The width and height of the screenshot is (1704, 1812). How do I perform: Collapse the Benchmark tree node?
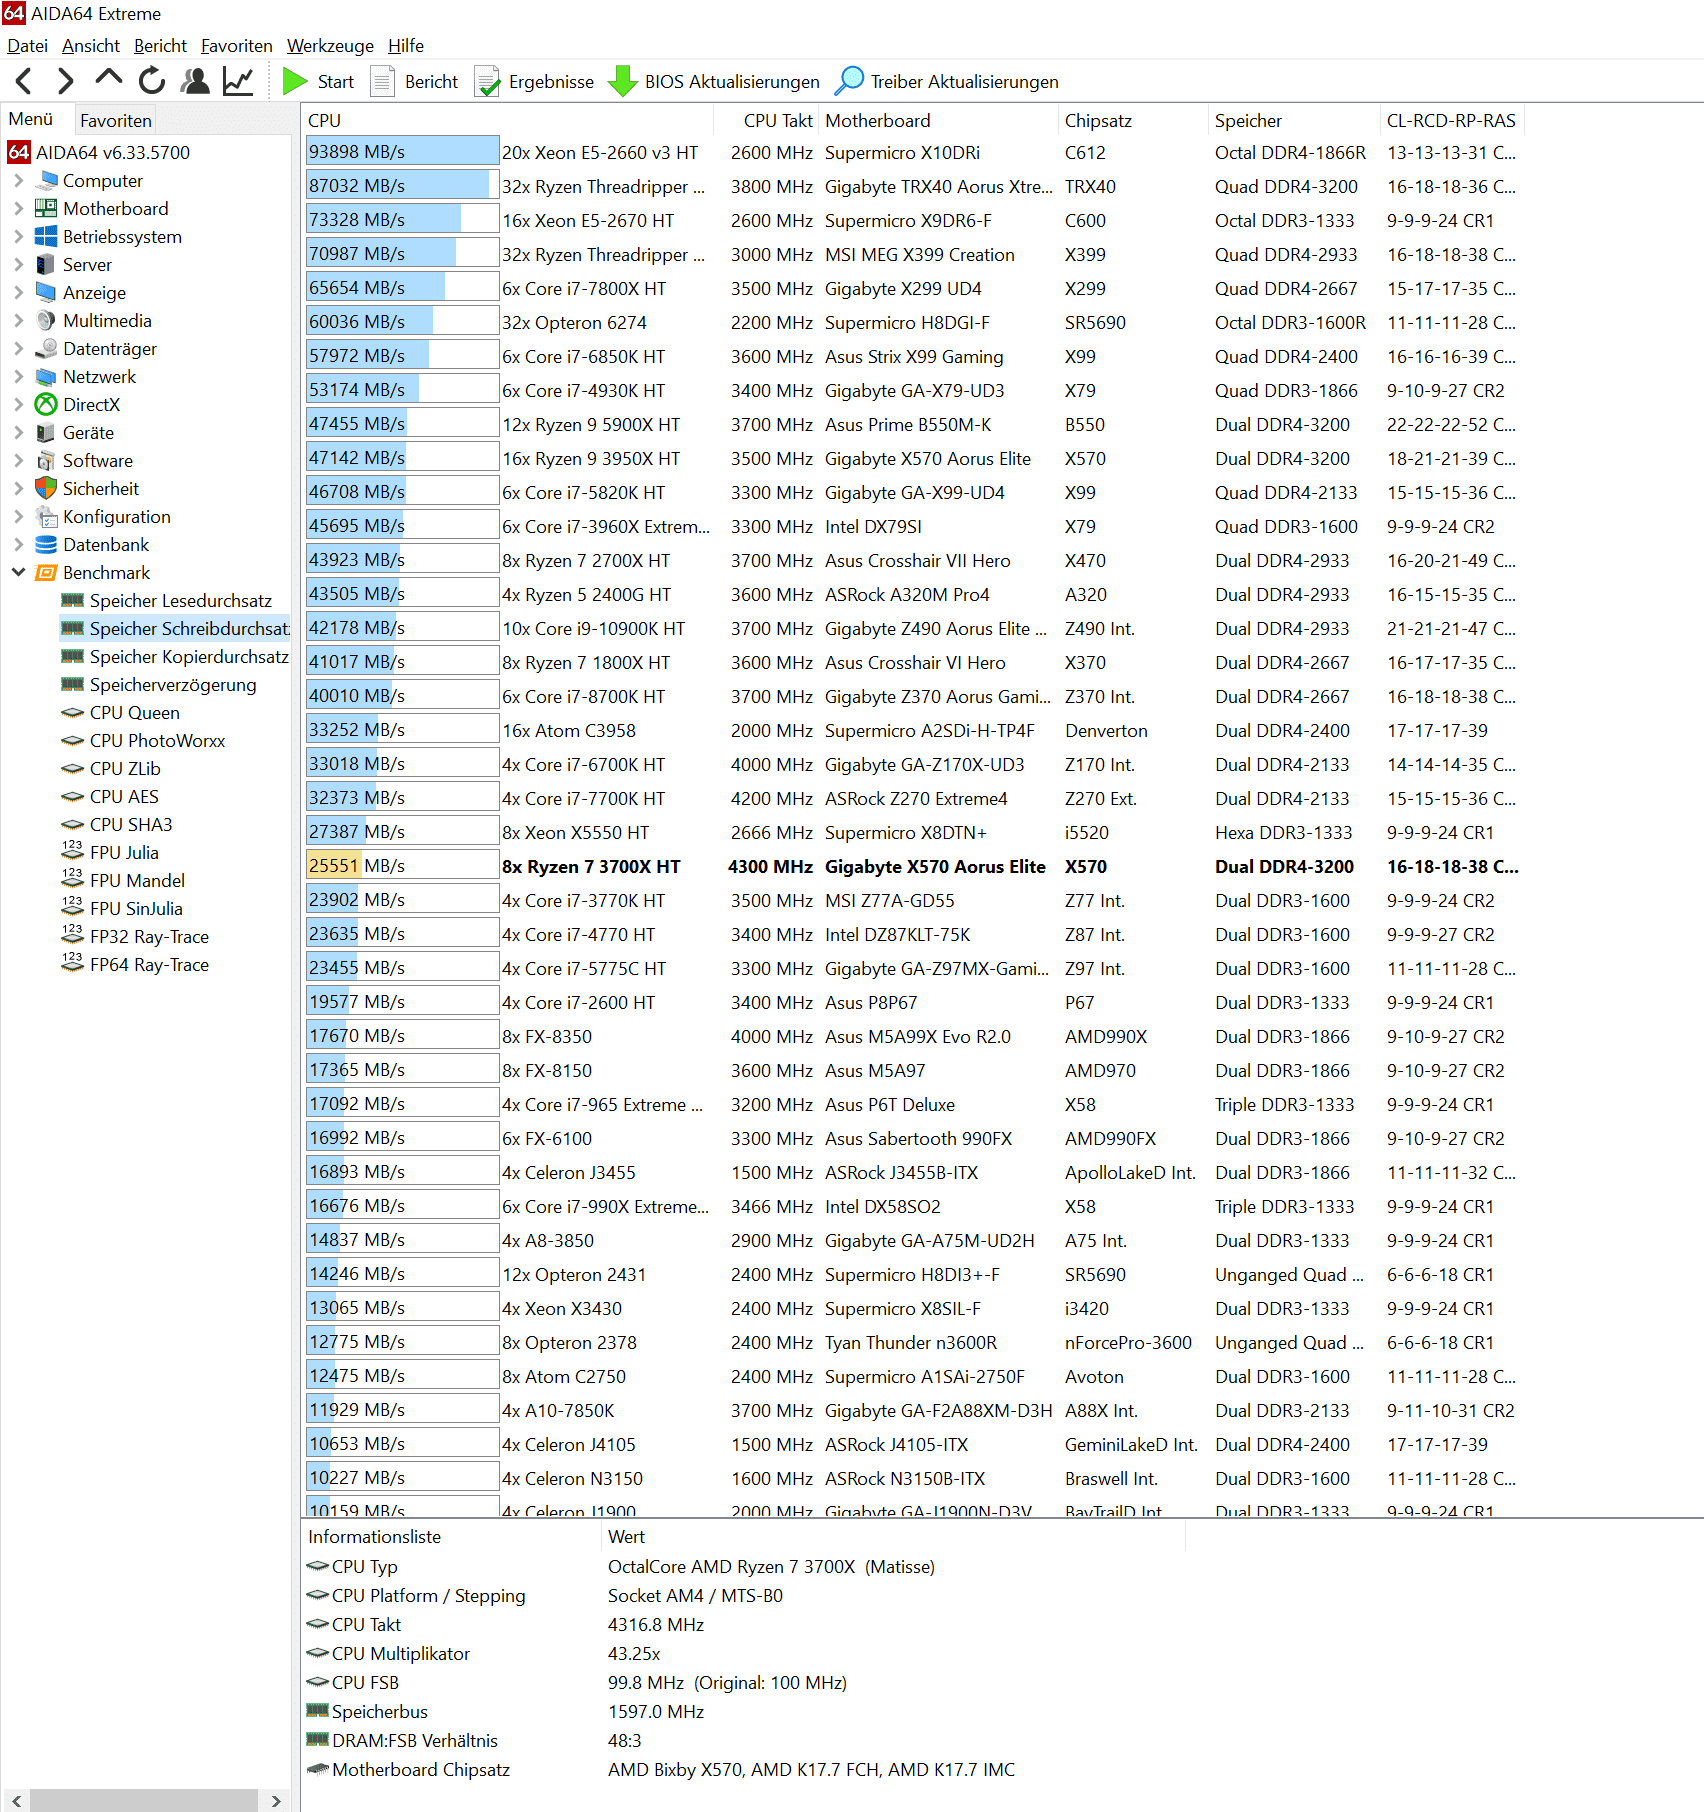(18, 573)
